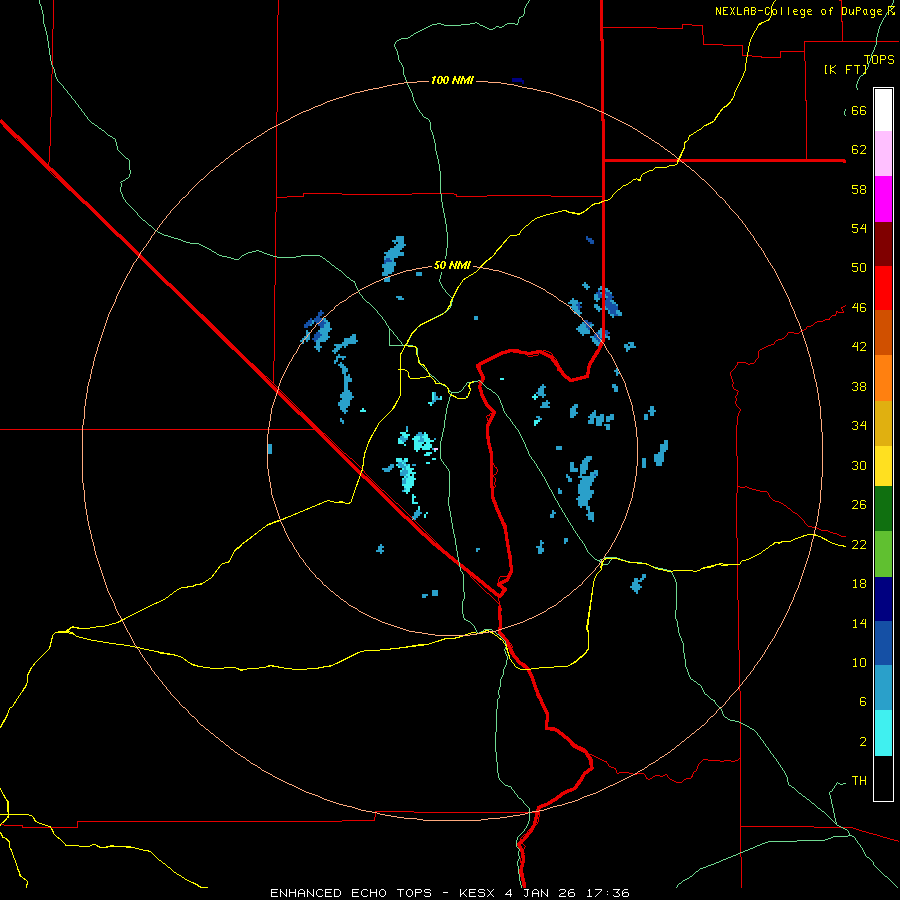Click the legend value 50

click(x=859, y=267)
